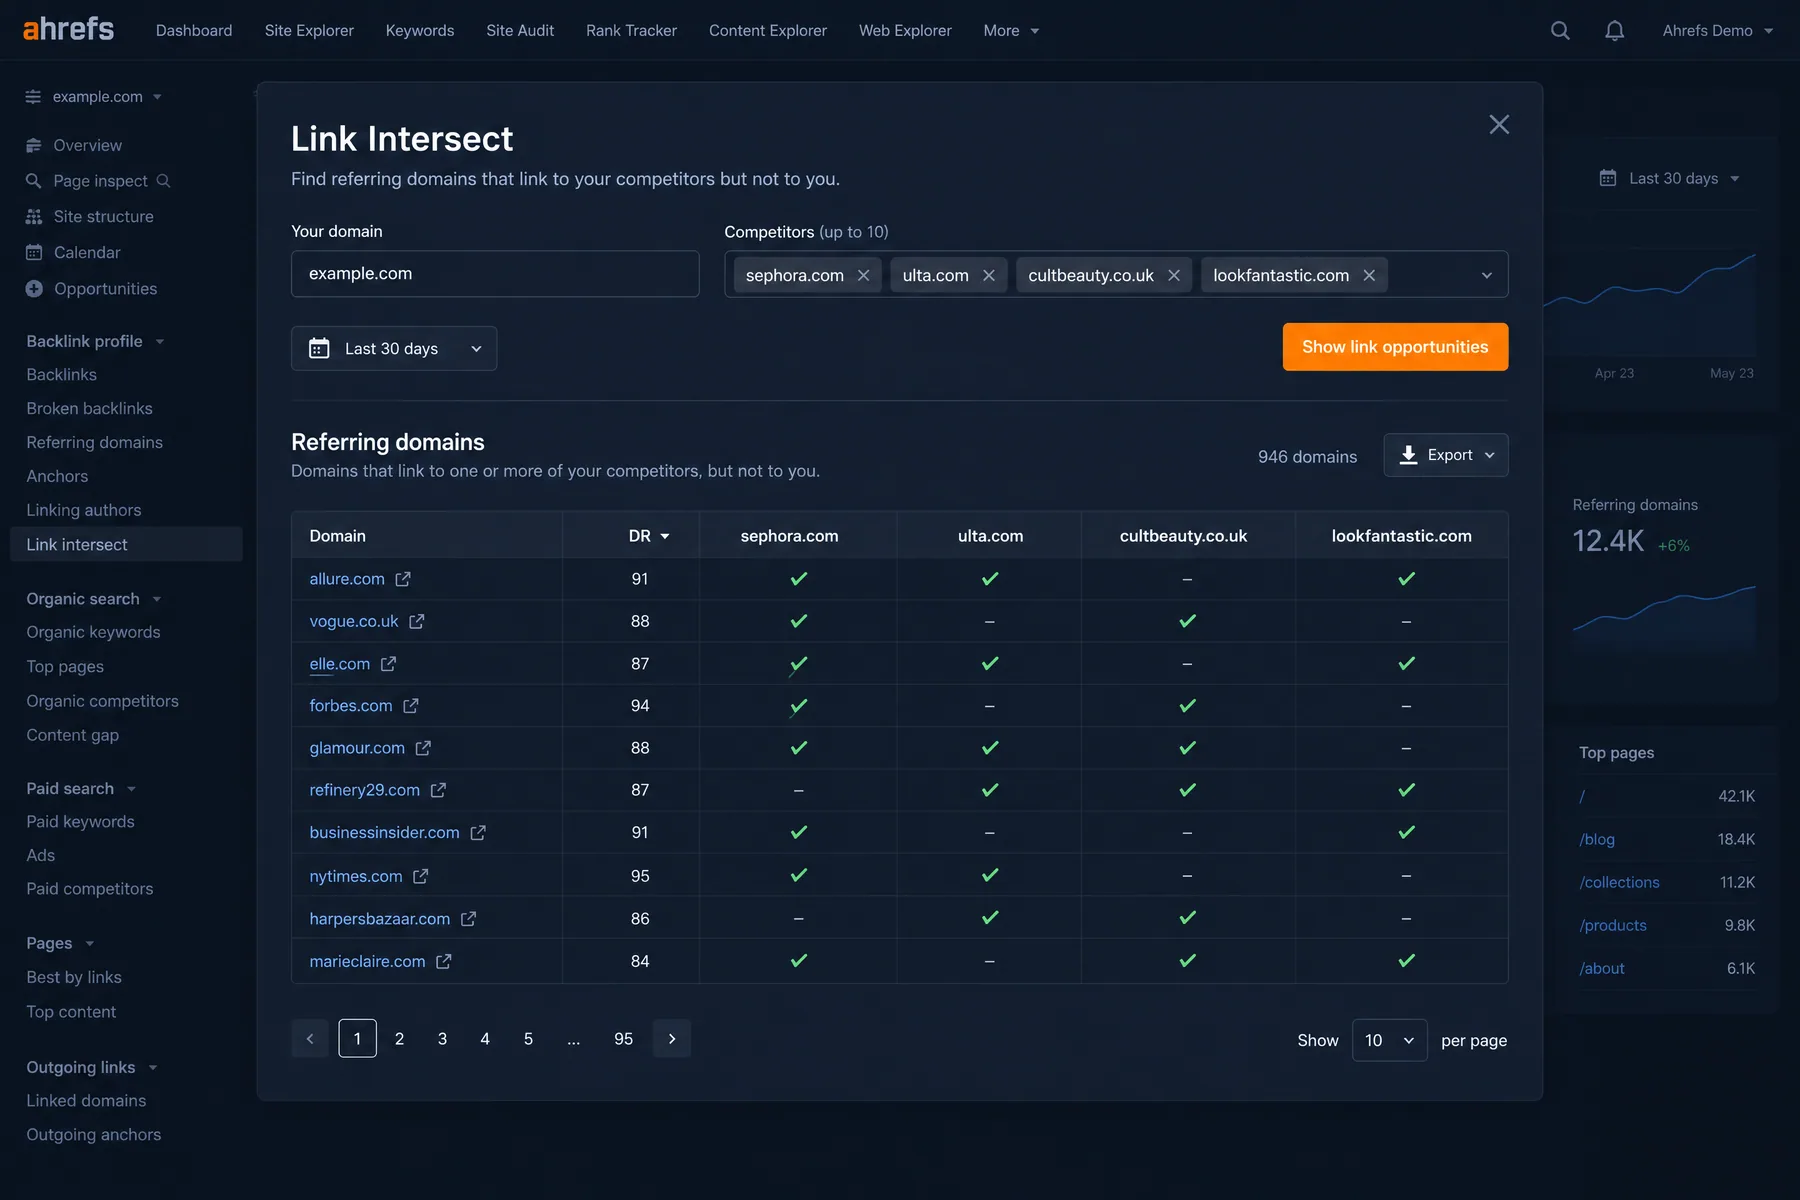This screenshot has width=1800, height=1200.
Task: Open the notifications bell
Action: tap(1615, 31)
